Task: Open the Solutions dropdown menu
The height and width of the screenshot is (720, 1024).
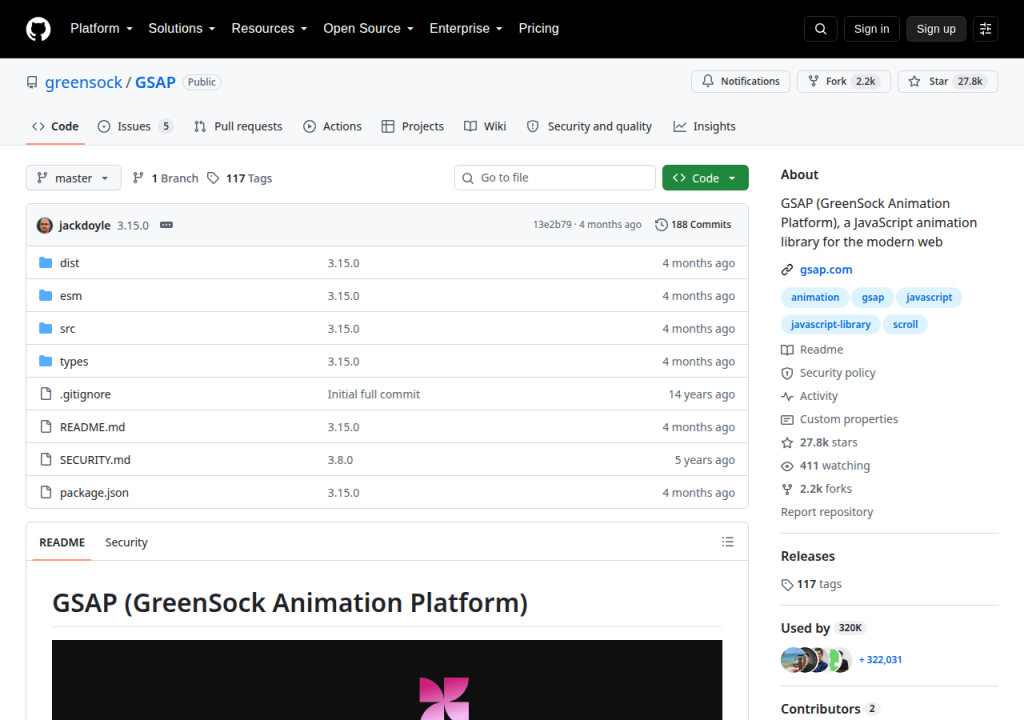Action: (182, 29)
